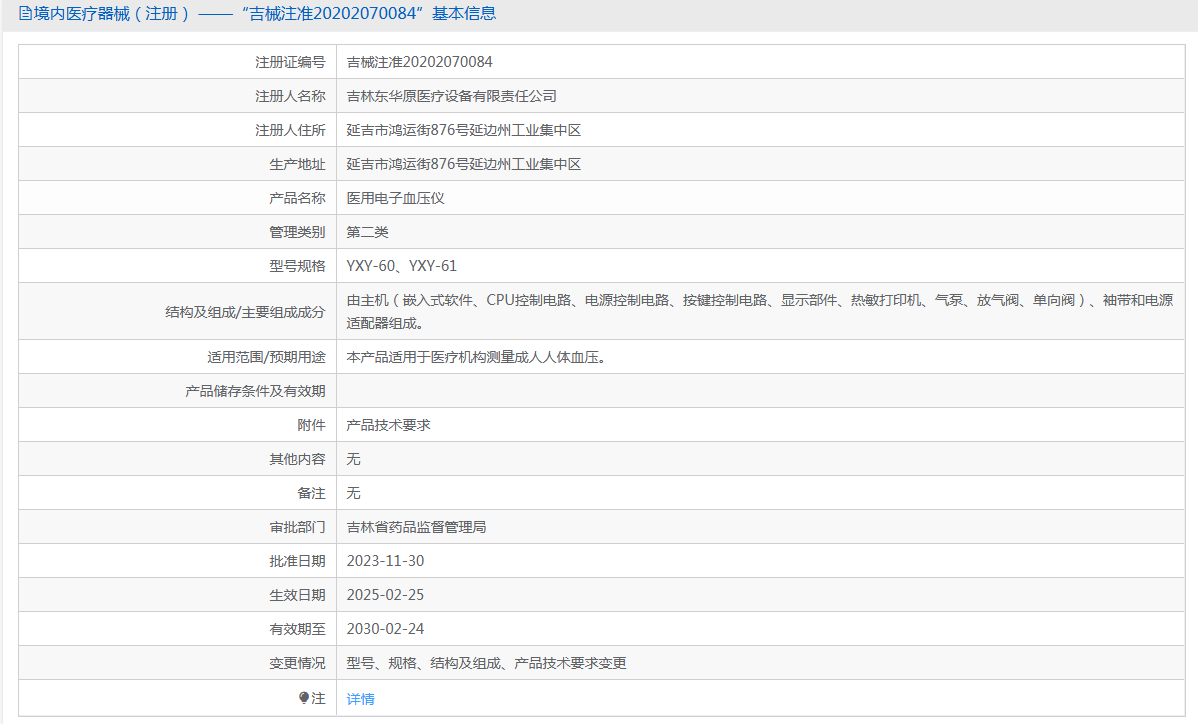
Task: Click the 无 value in 其他内容 row
Action: (354, 459)
